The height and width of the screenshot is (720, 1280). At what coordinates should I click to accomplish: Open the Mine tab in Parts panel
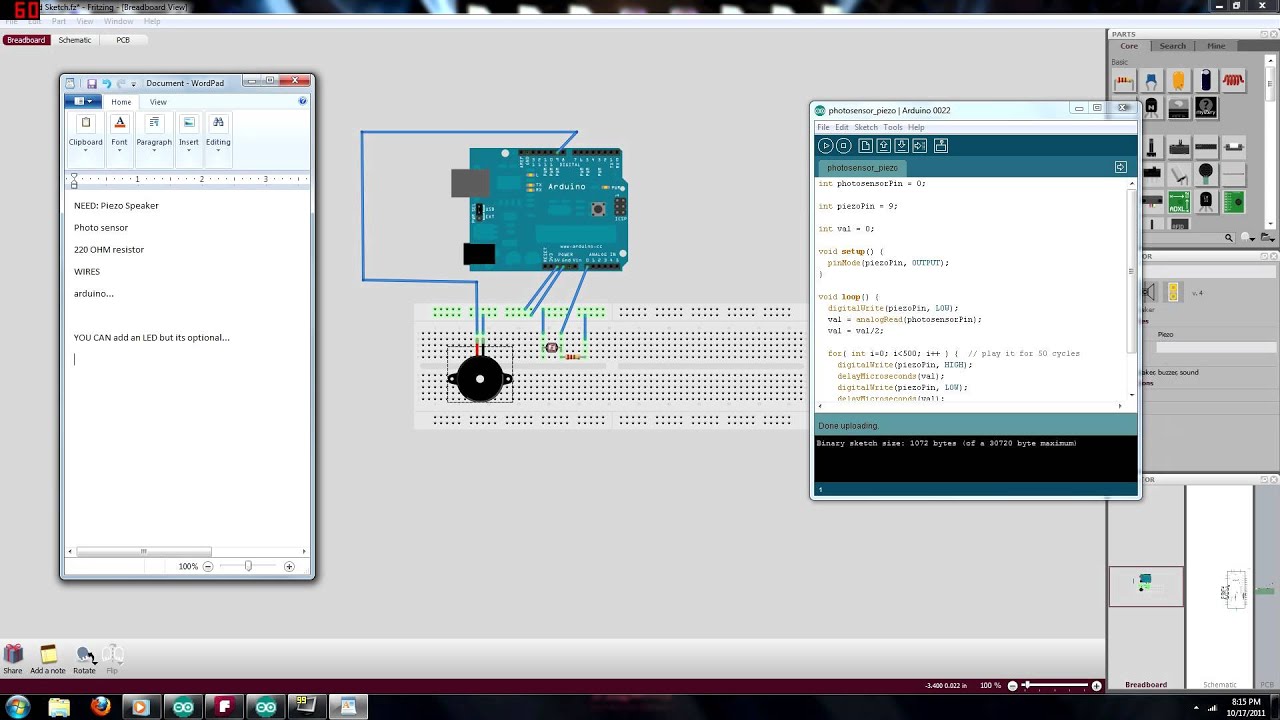1216,46
